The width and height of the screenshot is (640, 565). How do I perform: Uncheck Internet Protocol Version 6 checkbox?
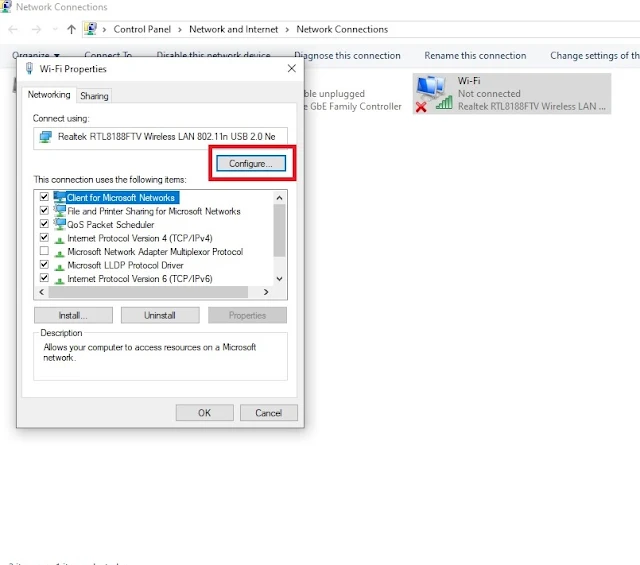point(44,278)
